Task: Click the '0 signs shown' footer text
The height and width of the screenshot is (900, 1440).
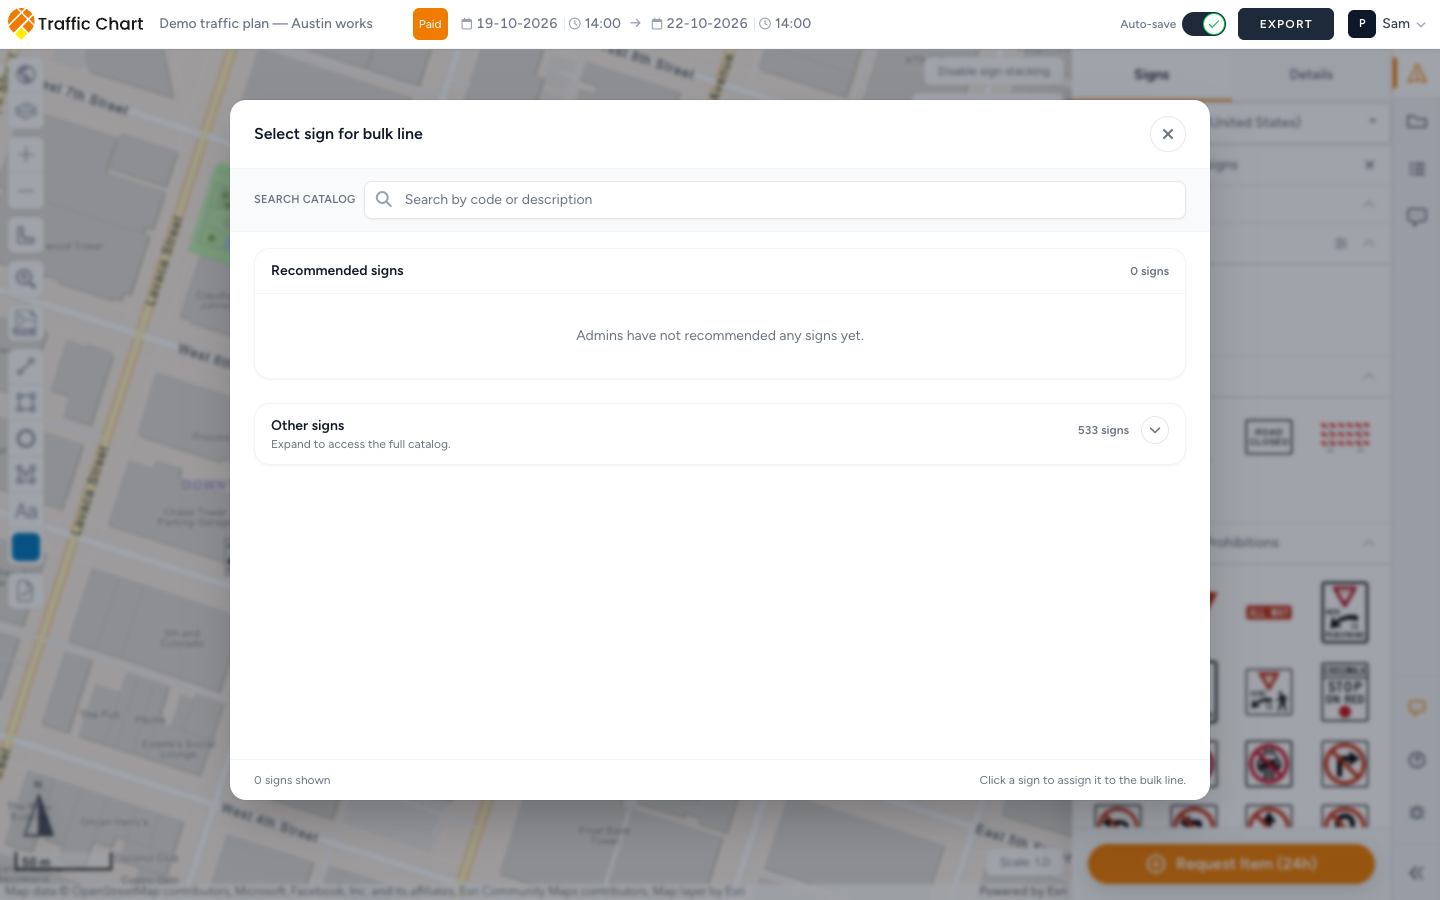Action: (x=292, y=780)
